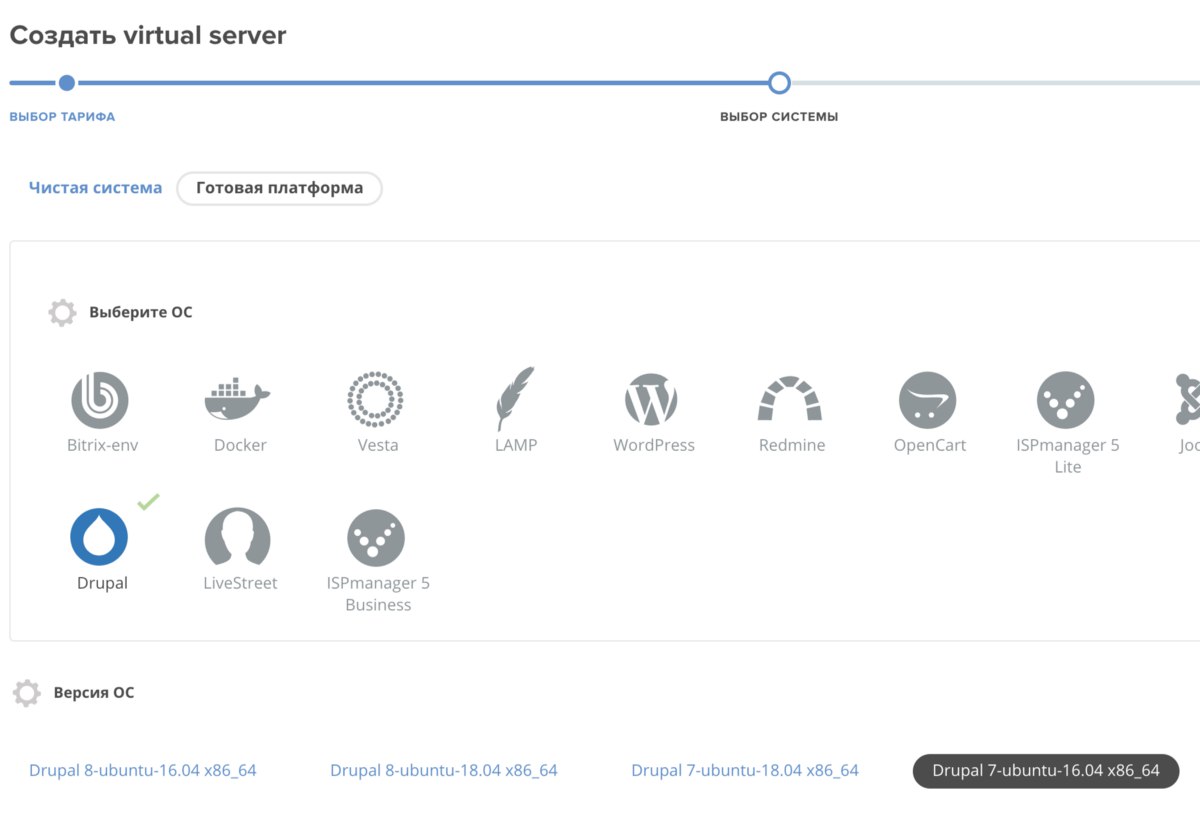Image resolution: width=1200 pixels, height=824 pixels.
Task: Pick the Vesta control panel icon
Action: tap(375, 400)
